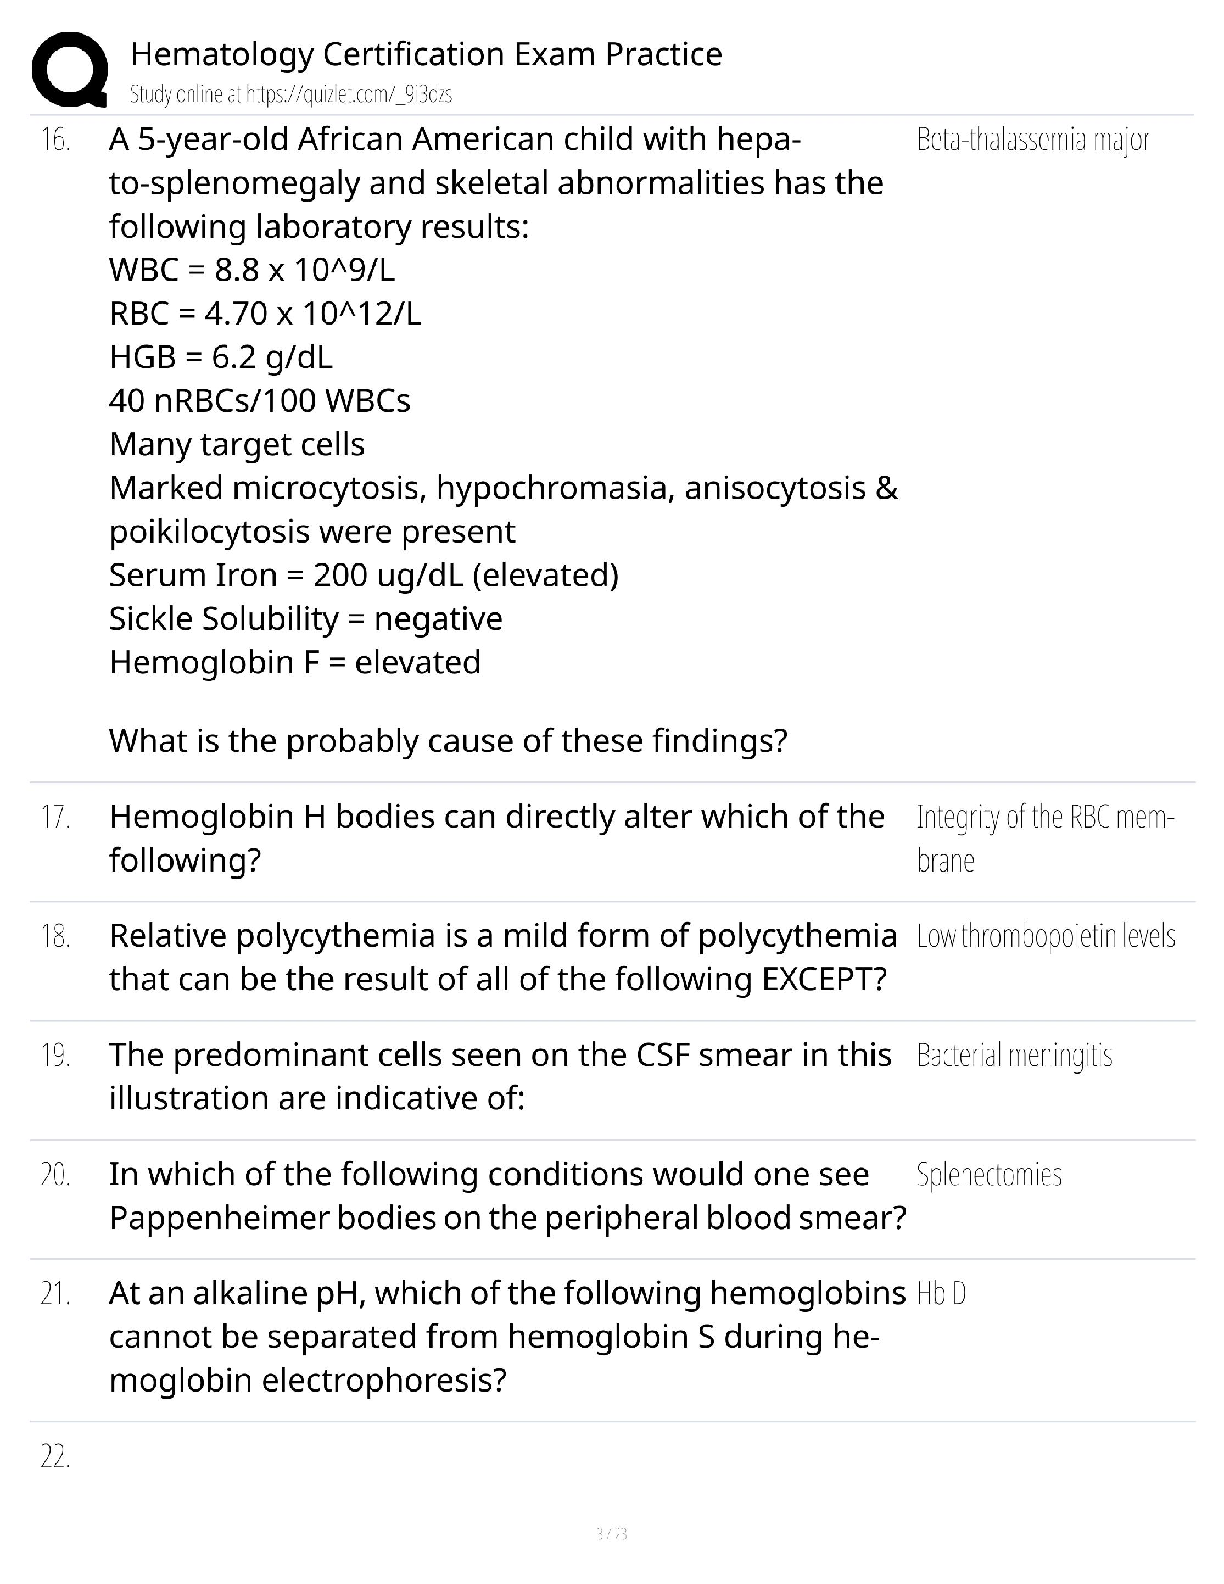The height and width of the screenshot is (1584, 1224).
Task: Click the empty question 22 number
Action: (x=55, y=1457)
